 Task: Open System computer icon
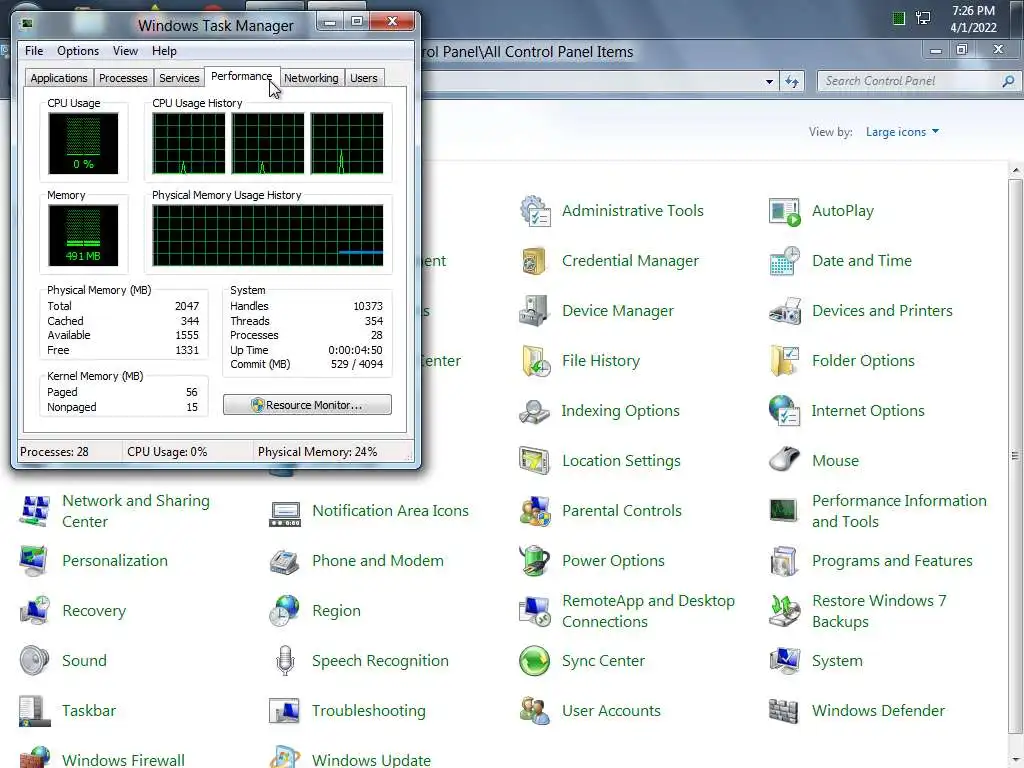[784, 660]
